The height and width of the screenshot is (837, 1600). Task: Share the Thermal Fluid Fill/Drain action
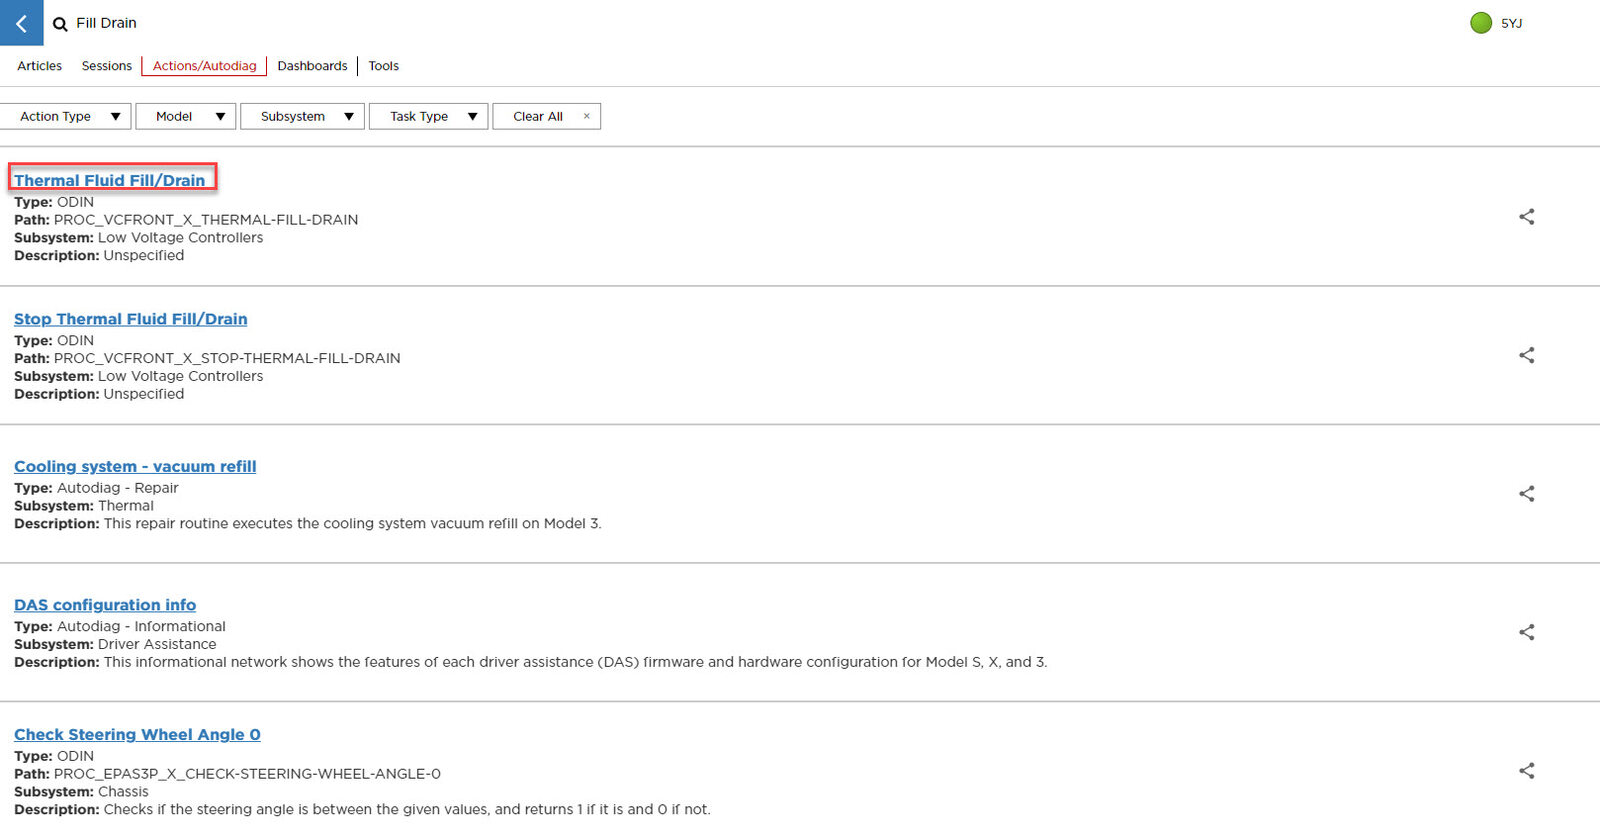coord(1526,217)
